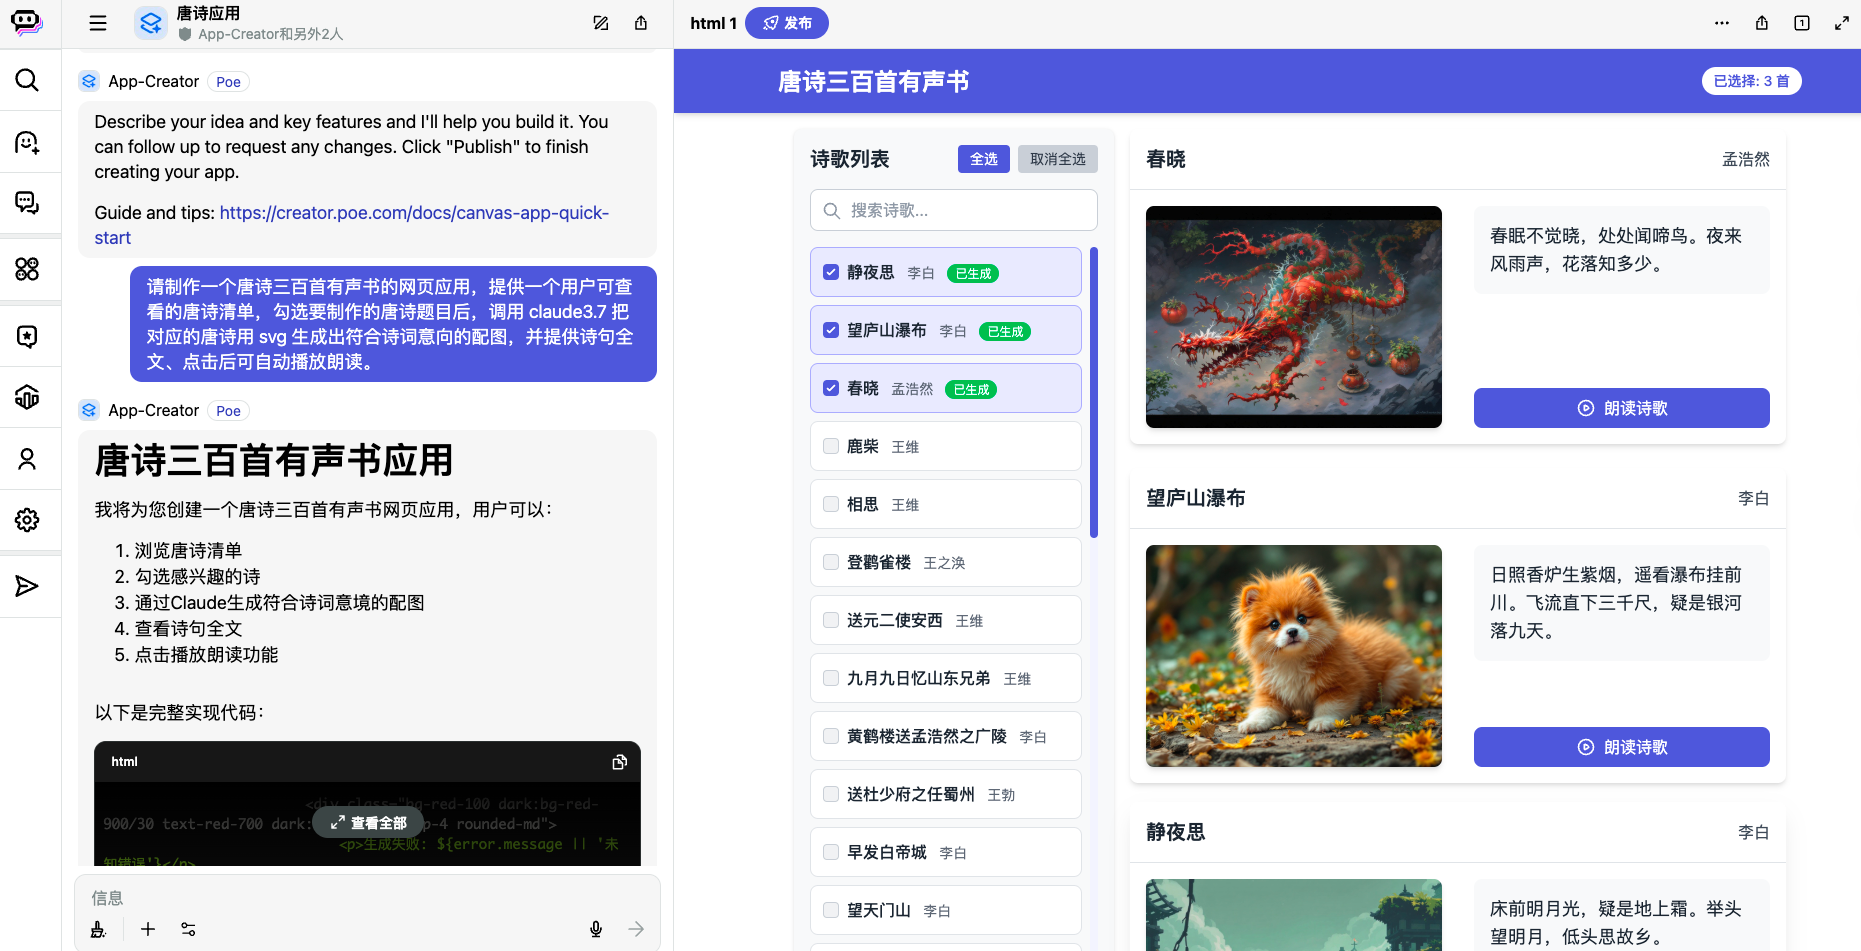The width and height of the screenshot is (1861, 951).
Task: Open the profile icon in sidebar
Action: tap(27, 459)
